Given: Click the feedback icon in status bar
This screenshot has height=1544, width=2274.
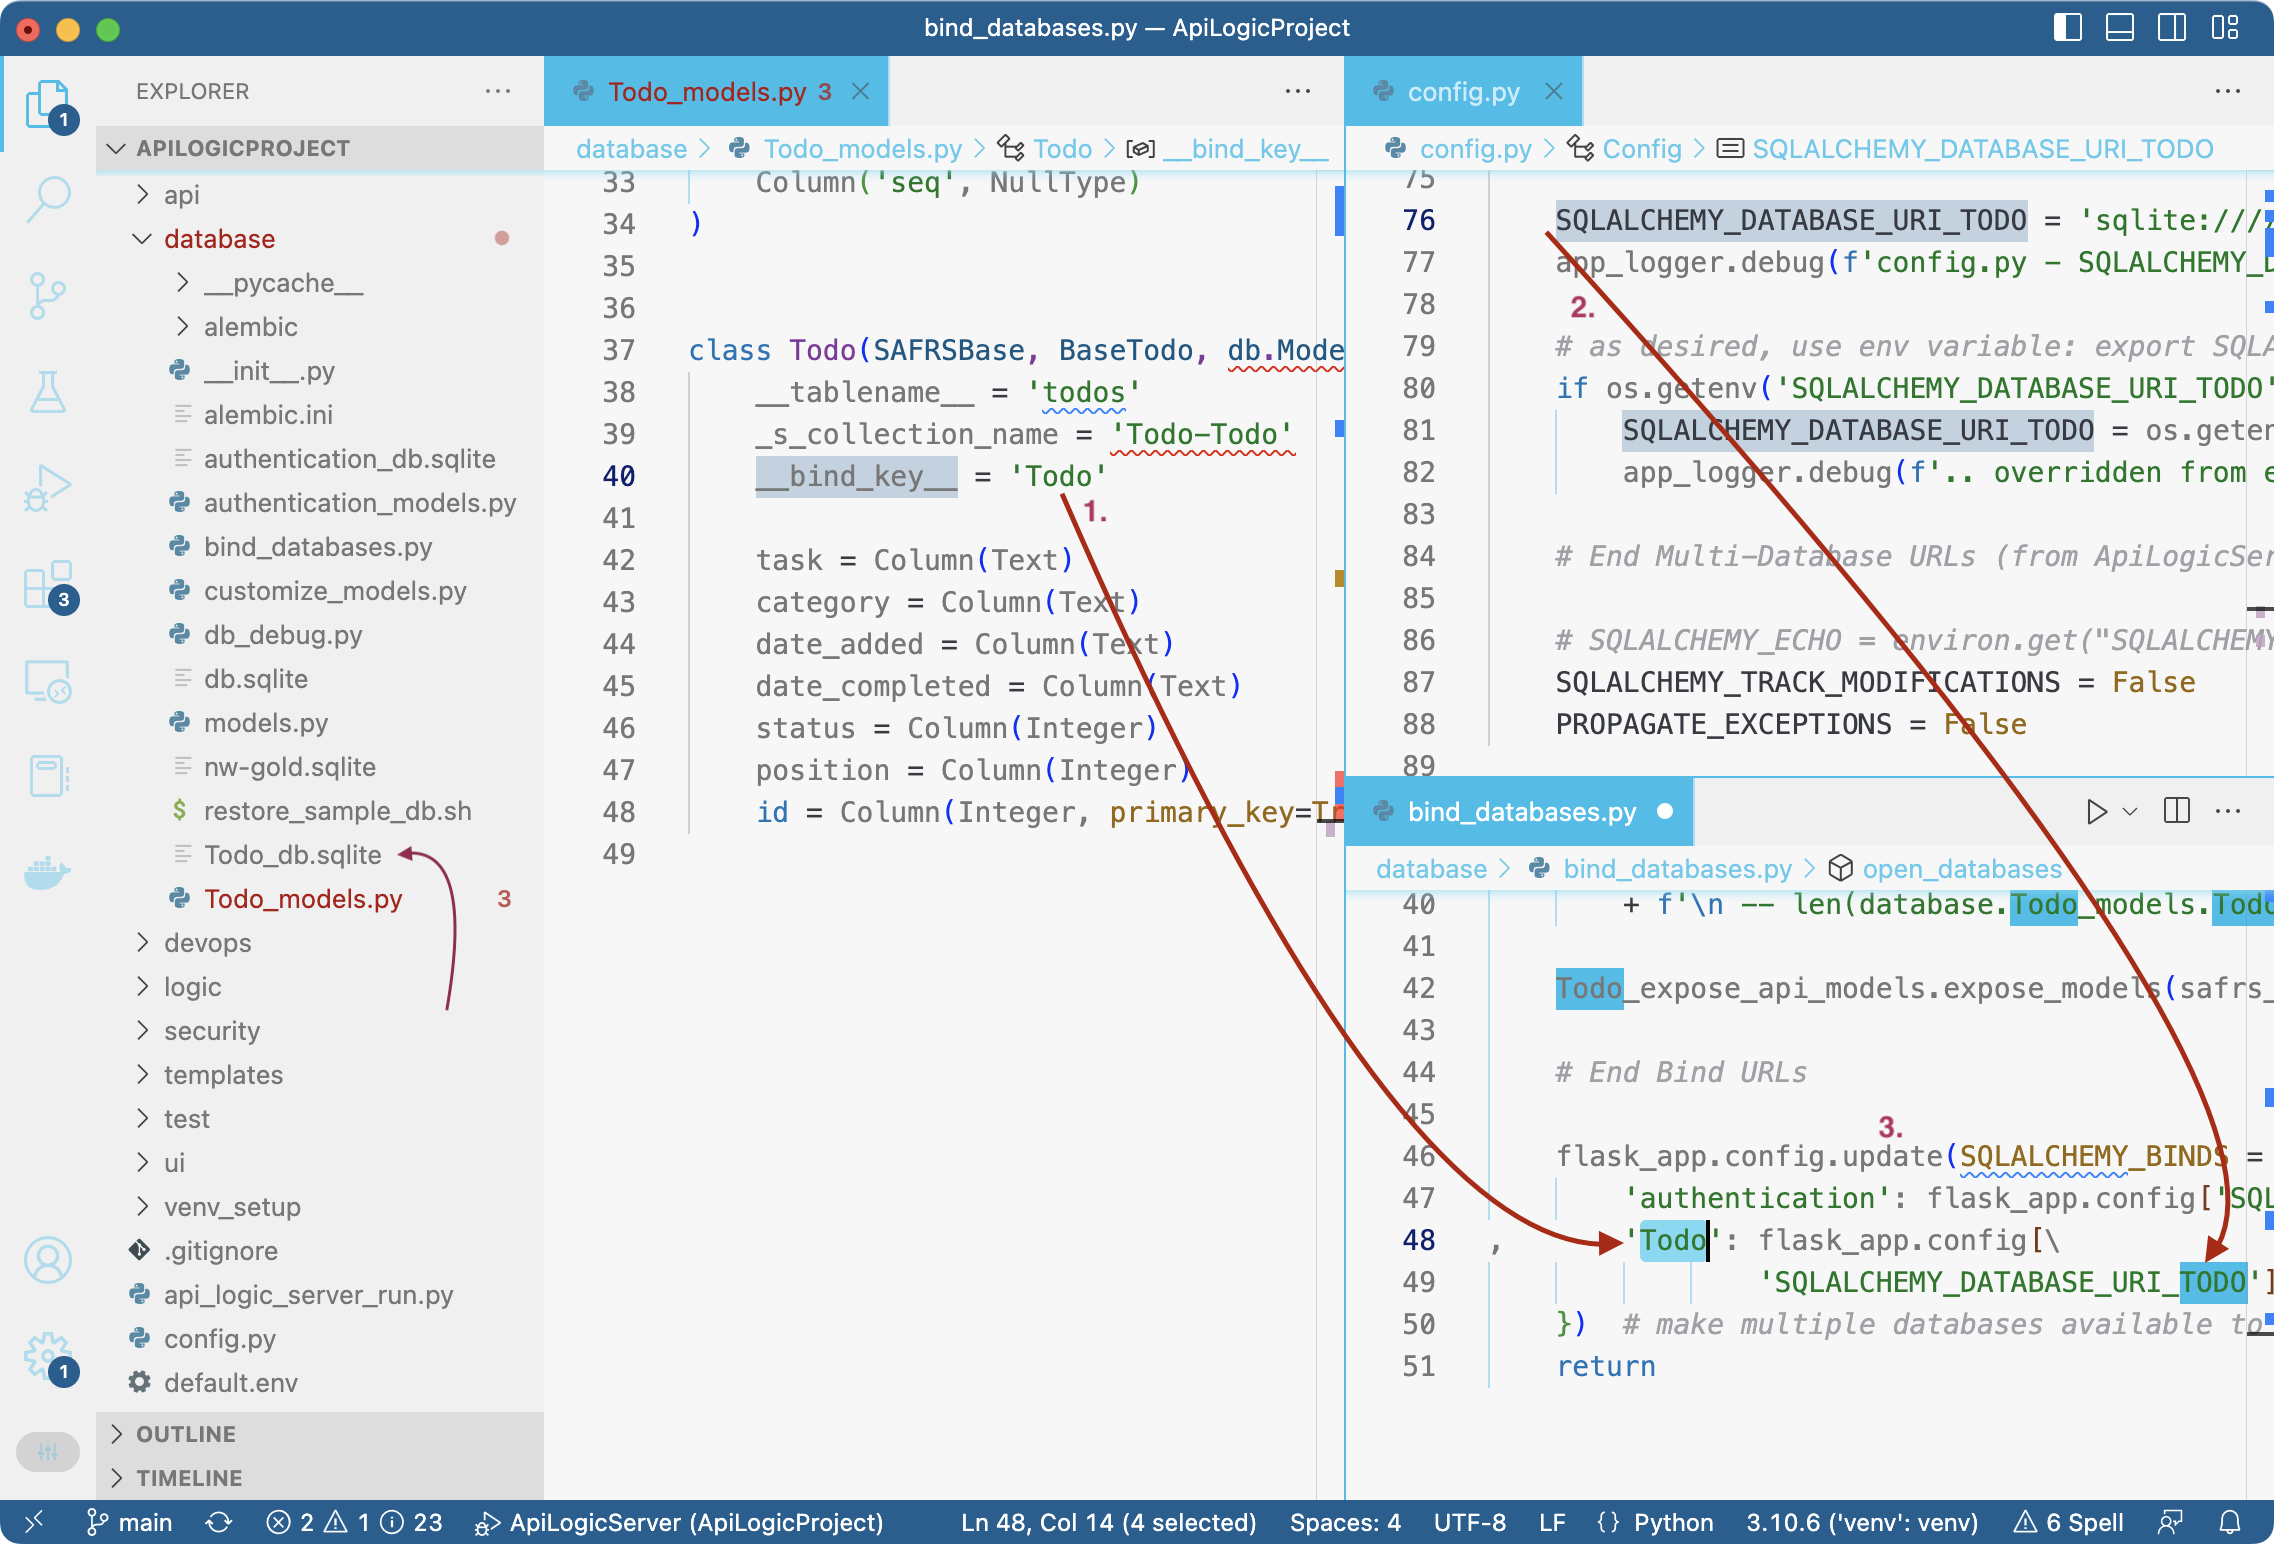Looking at the screenshot, I should point(2171,1522).
